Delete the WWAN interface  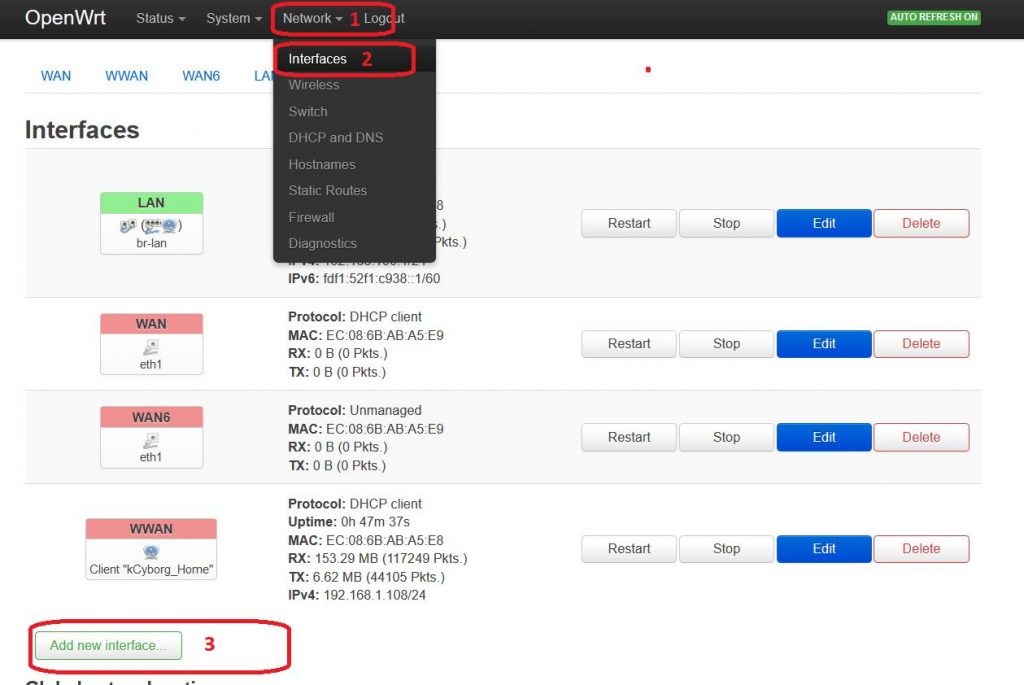pyautogui.click(x=921, y=549)
